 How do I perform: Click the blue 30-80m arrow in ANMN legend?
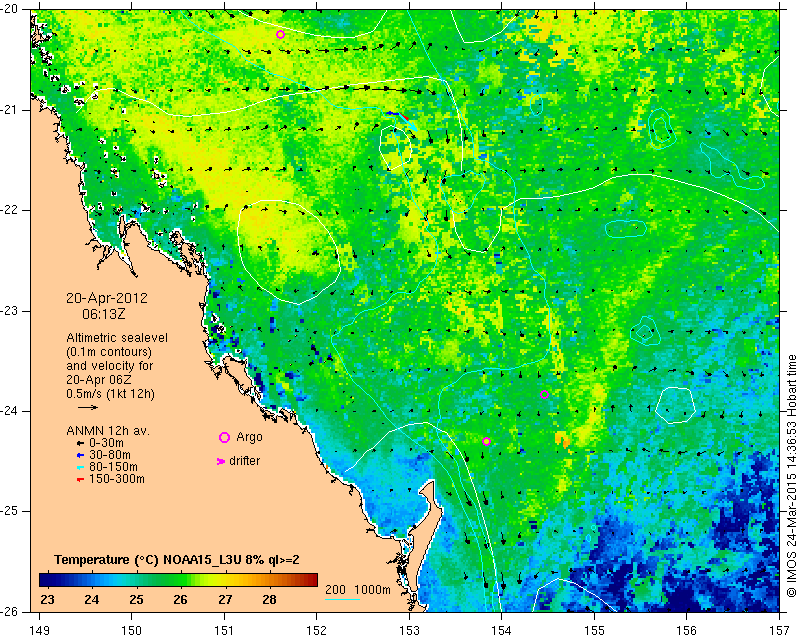80,455
